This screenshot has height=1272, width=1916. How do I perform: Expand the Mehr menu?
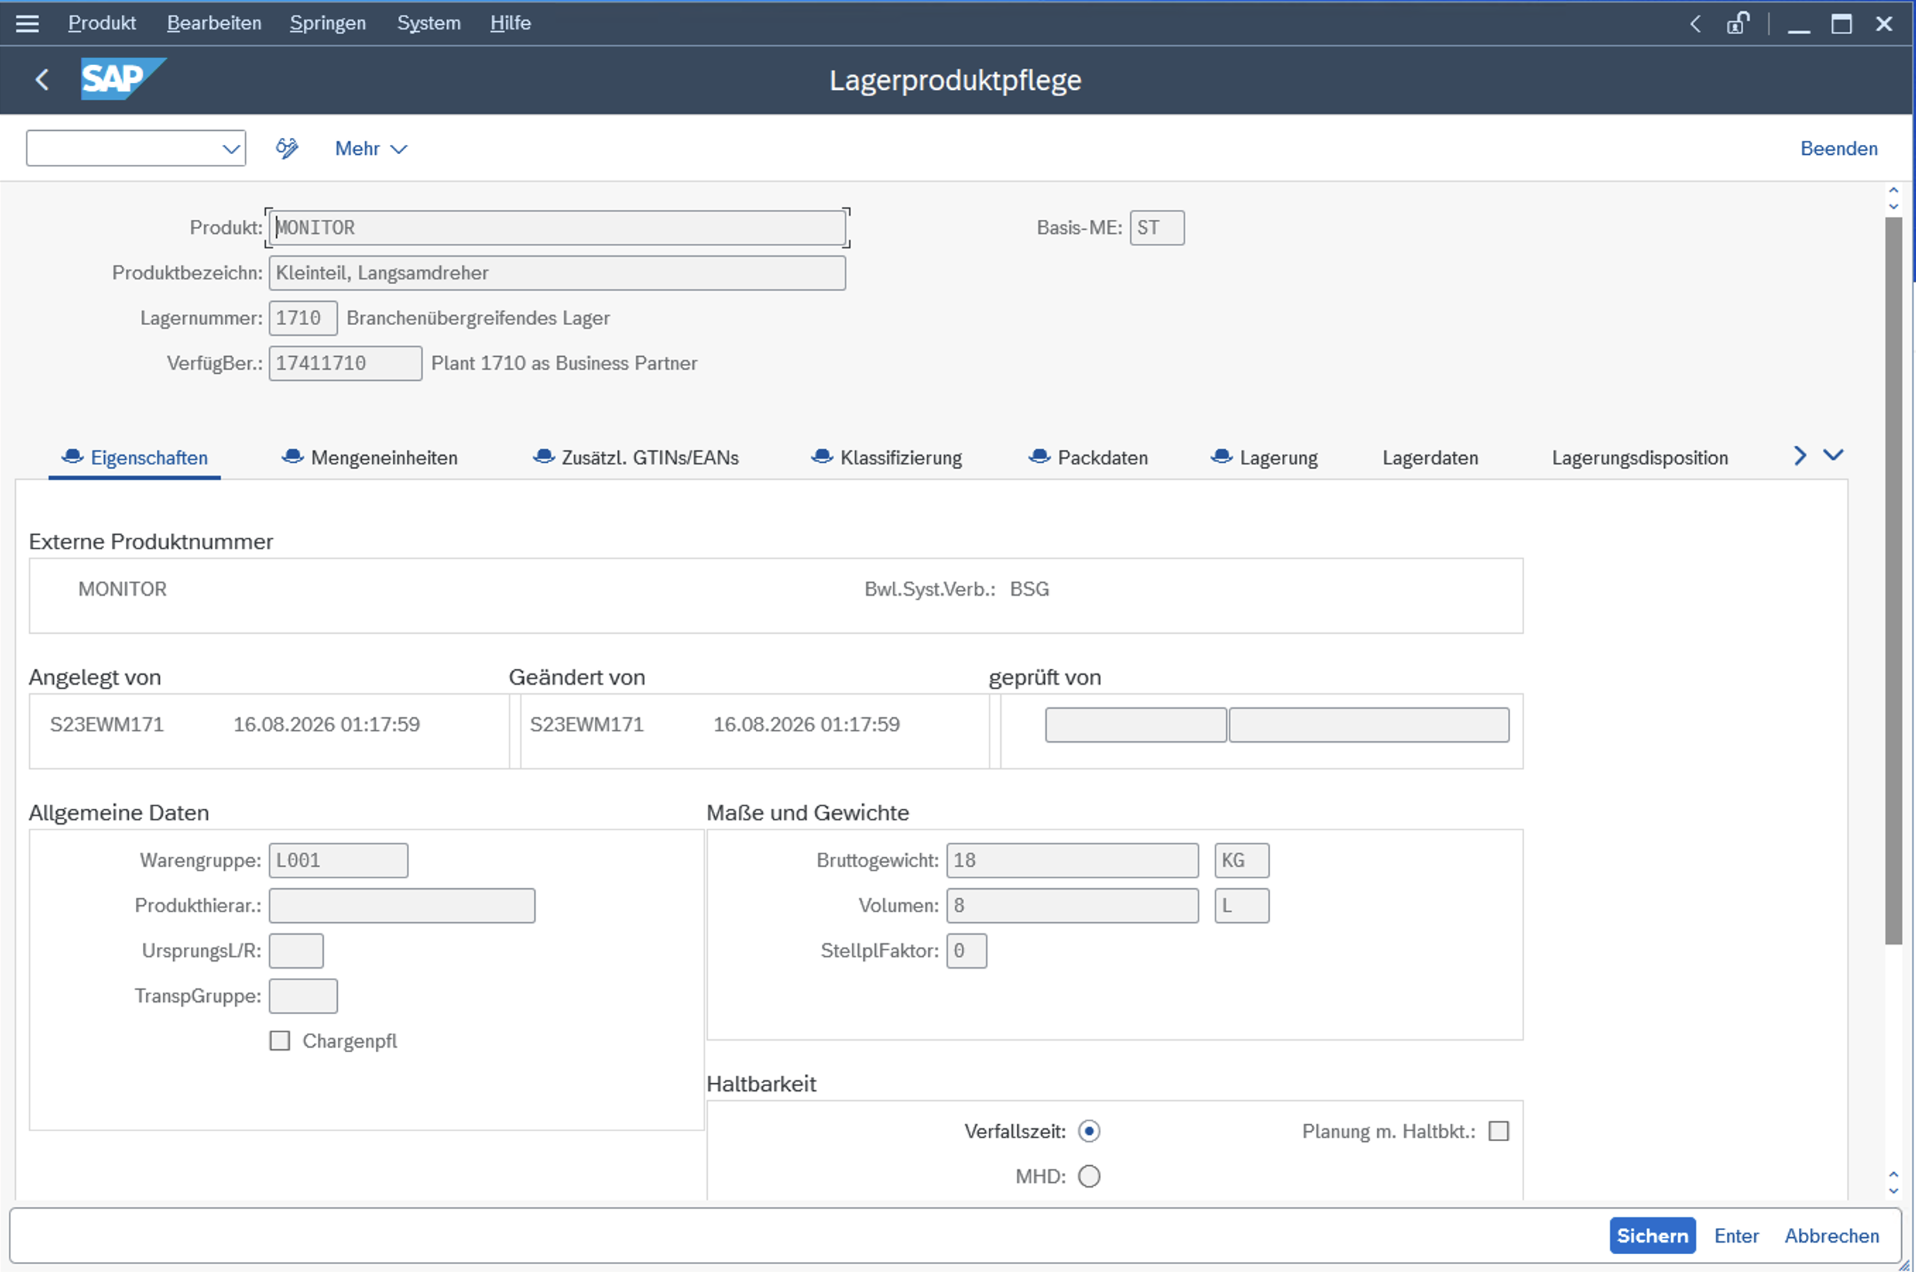[x=371, y=148]
